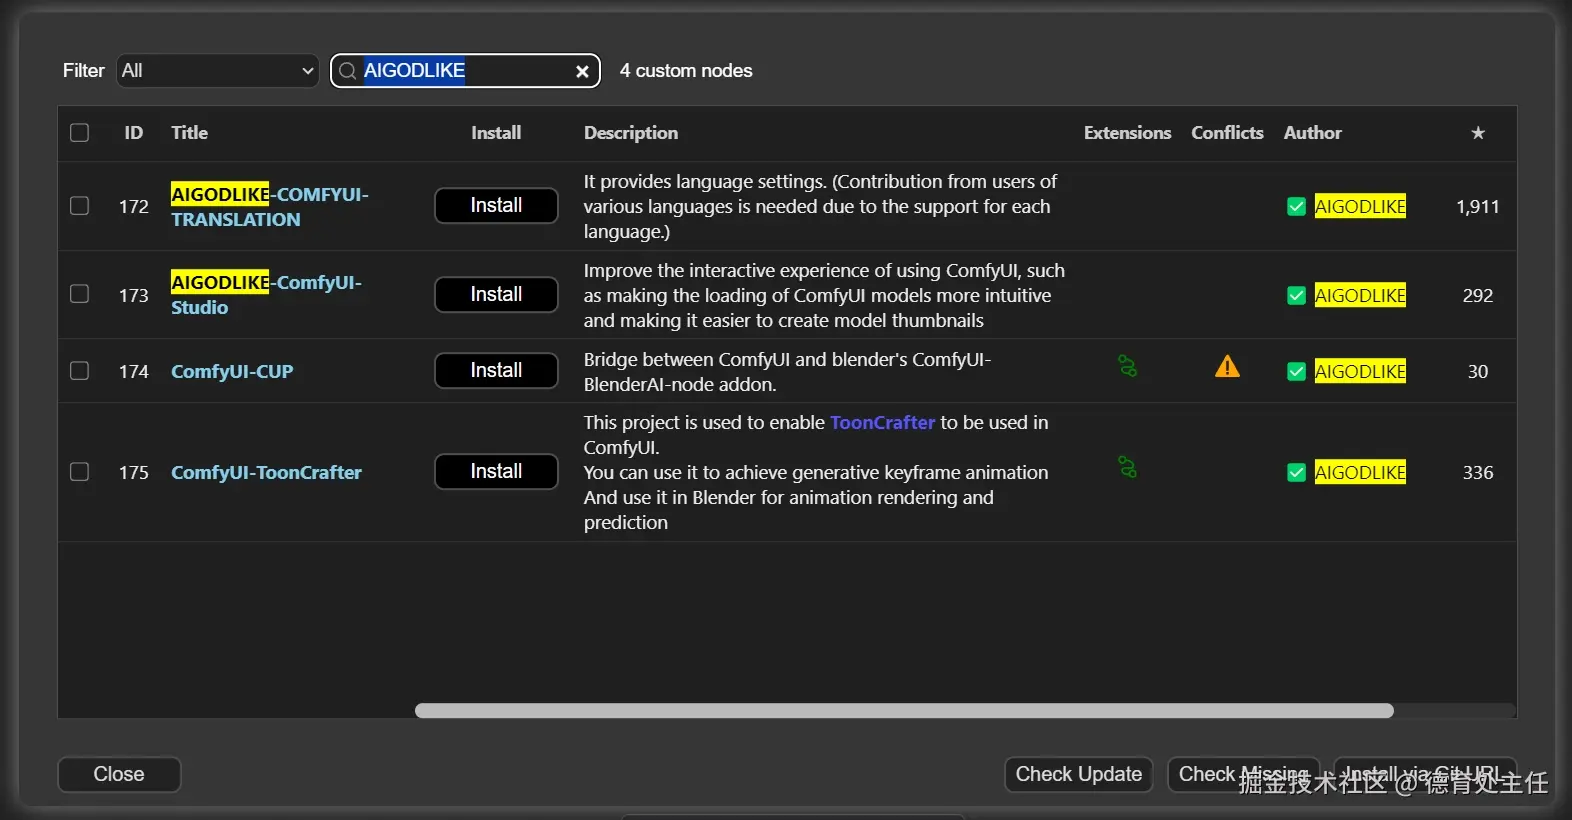The width and height of the screenshot is (1572, 820).
Task: Click the 'Improve the interactive experience' description
Action: [824, 296]
